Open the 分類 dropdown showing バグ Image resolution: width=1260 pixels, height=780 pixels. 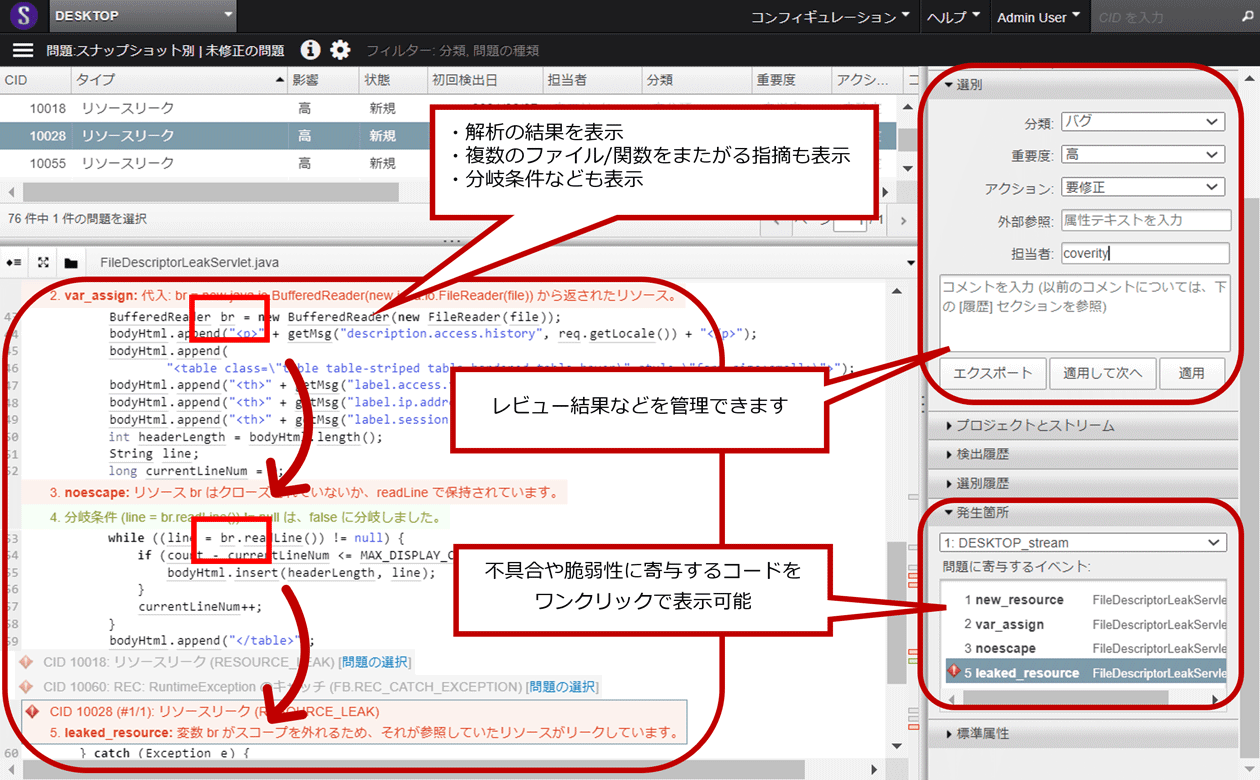[x=1142, y=122]
